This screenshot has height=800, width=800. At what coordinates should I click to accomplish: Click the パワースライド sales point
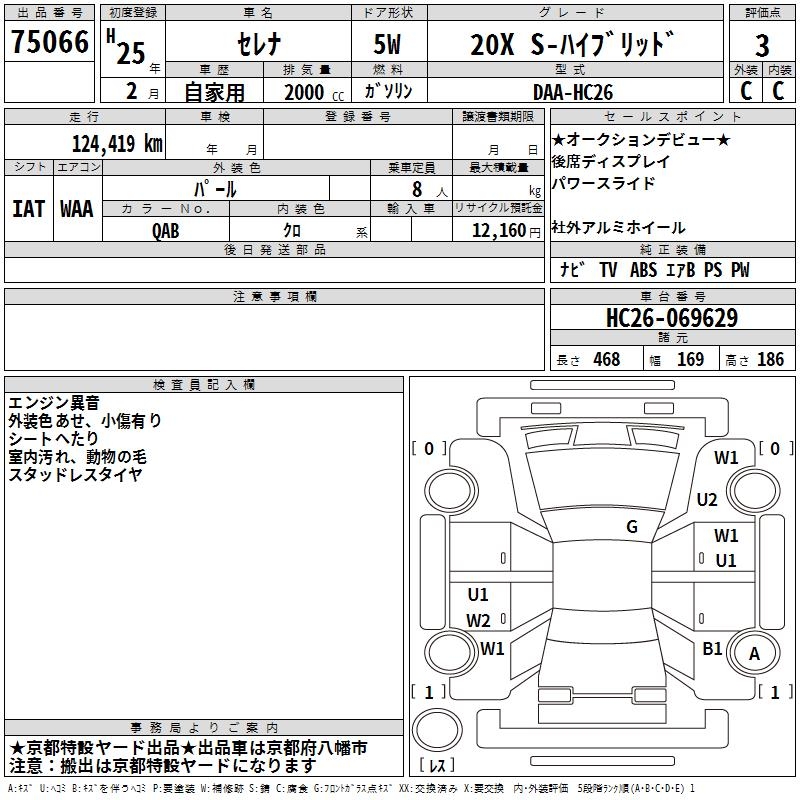point(603,183)
